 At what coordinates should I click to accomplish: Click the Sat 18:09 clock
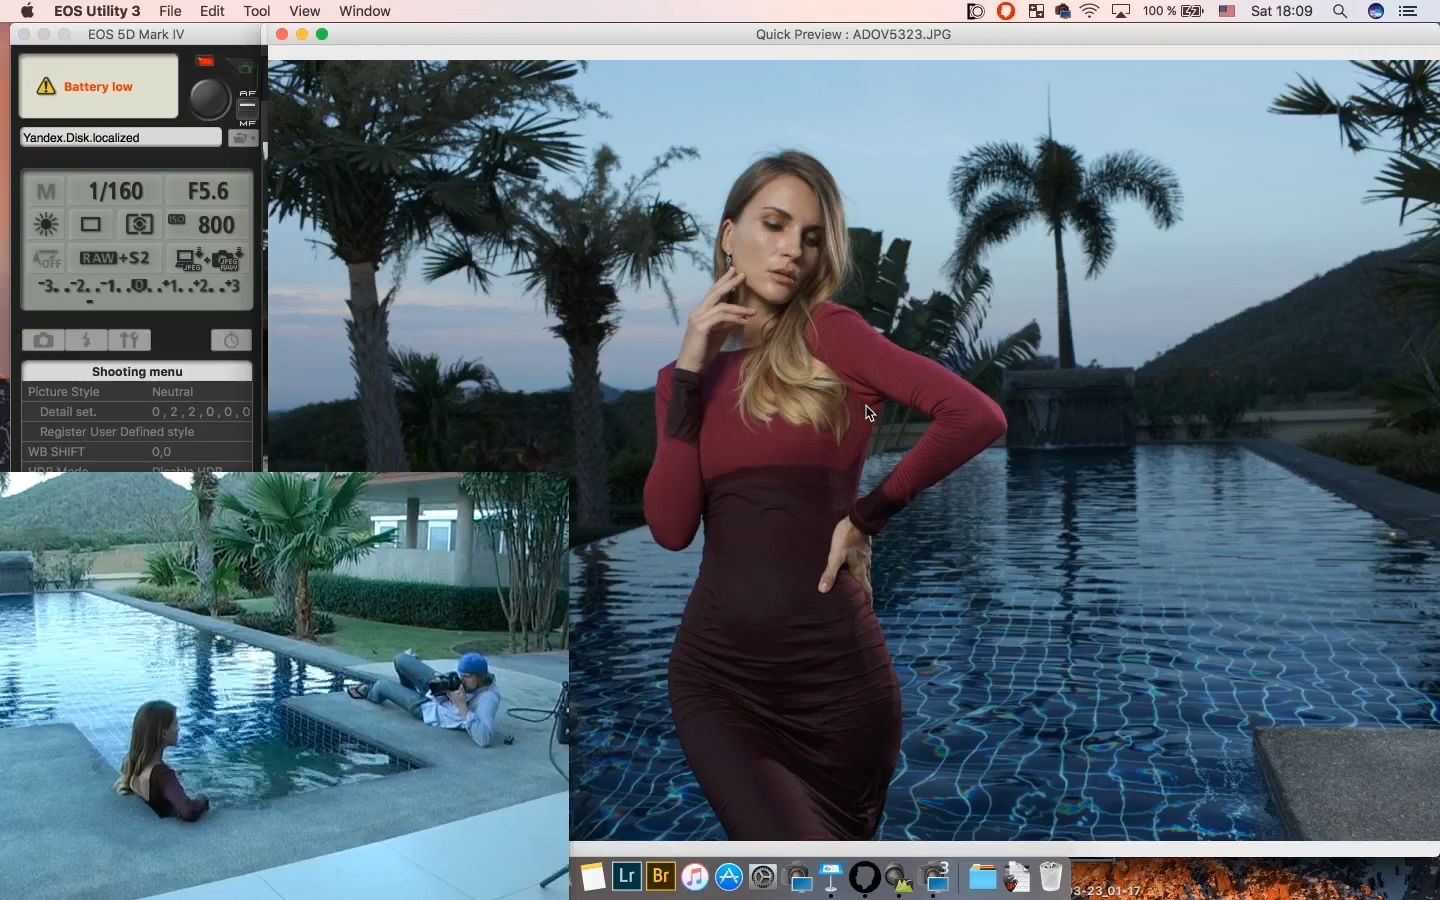[1282, 11]
